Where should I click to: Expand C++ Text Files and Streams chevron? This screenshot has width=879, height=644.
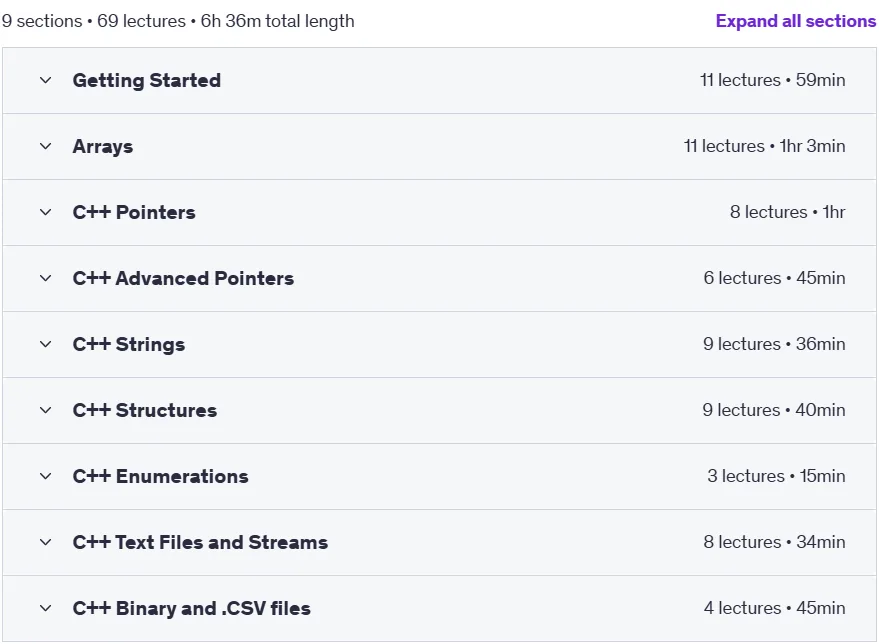(x=45, y=542)
